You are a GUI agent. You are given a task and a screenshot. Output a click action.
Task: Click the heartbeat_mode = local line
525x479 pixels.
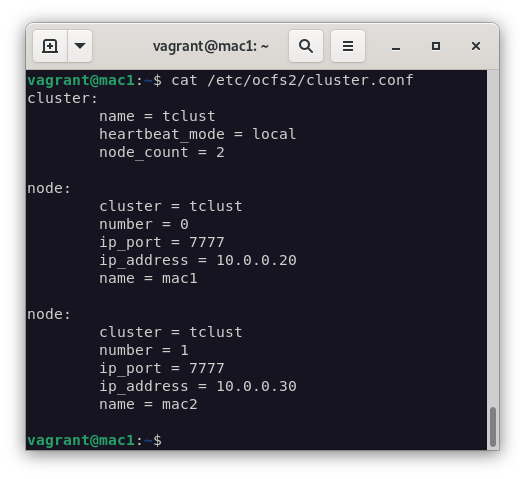click(x=198, y=135)
